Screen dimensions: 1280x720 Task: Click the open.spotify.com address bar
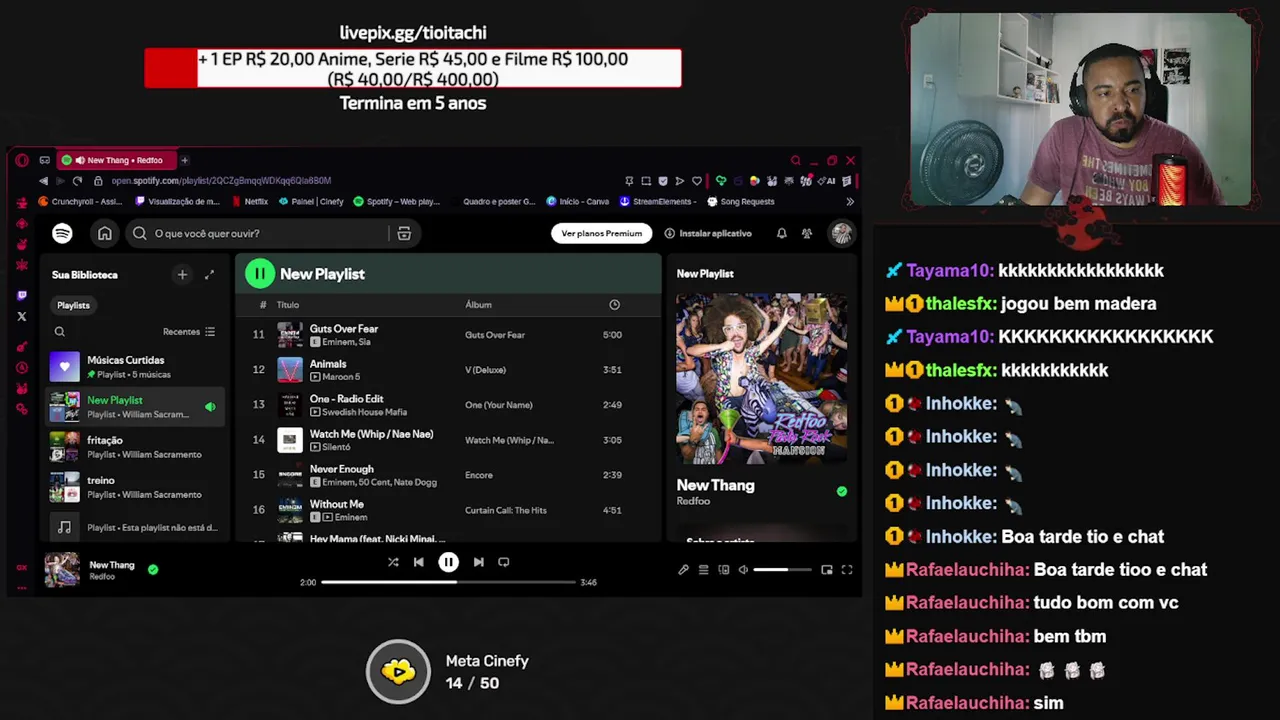(221, 181)
